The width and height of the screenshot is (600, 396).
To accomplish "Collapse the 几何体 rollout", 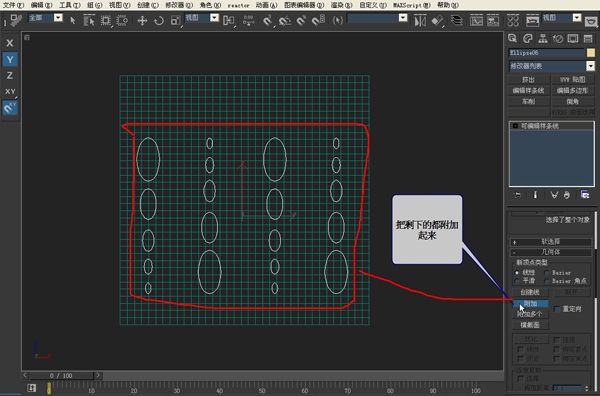I will coord(551,252).
